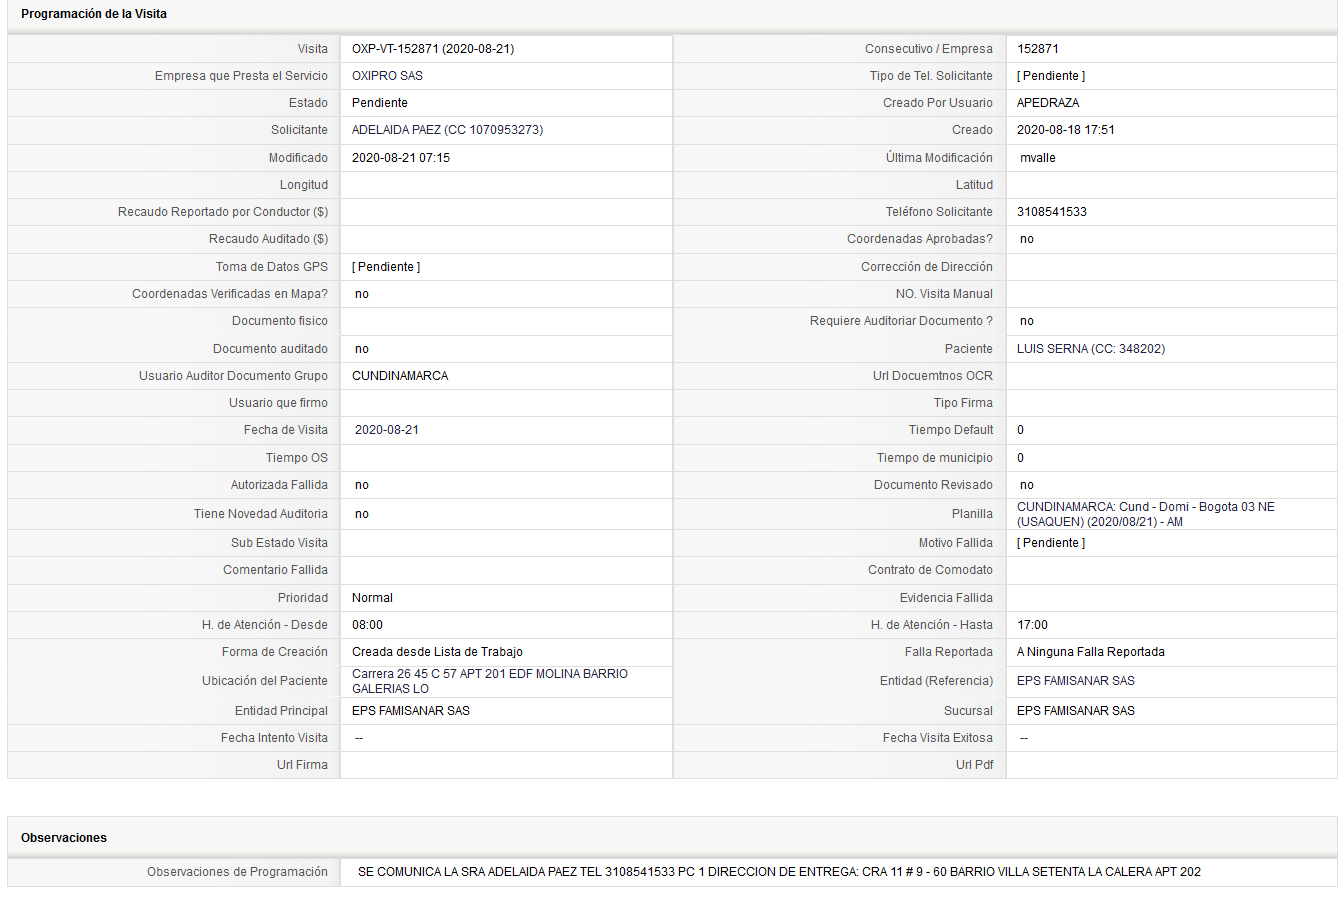Select visit code OXP-VT-152871 (2020-08-21)

tap(433, 49)
